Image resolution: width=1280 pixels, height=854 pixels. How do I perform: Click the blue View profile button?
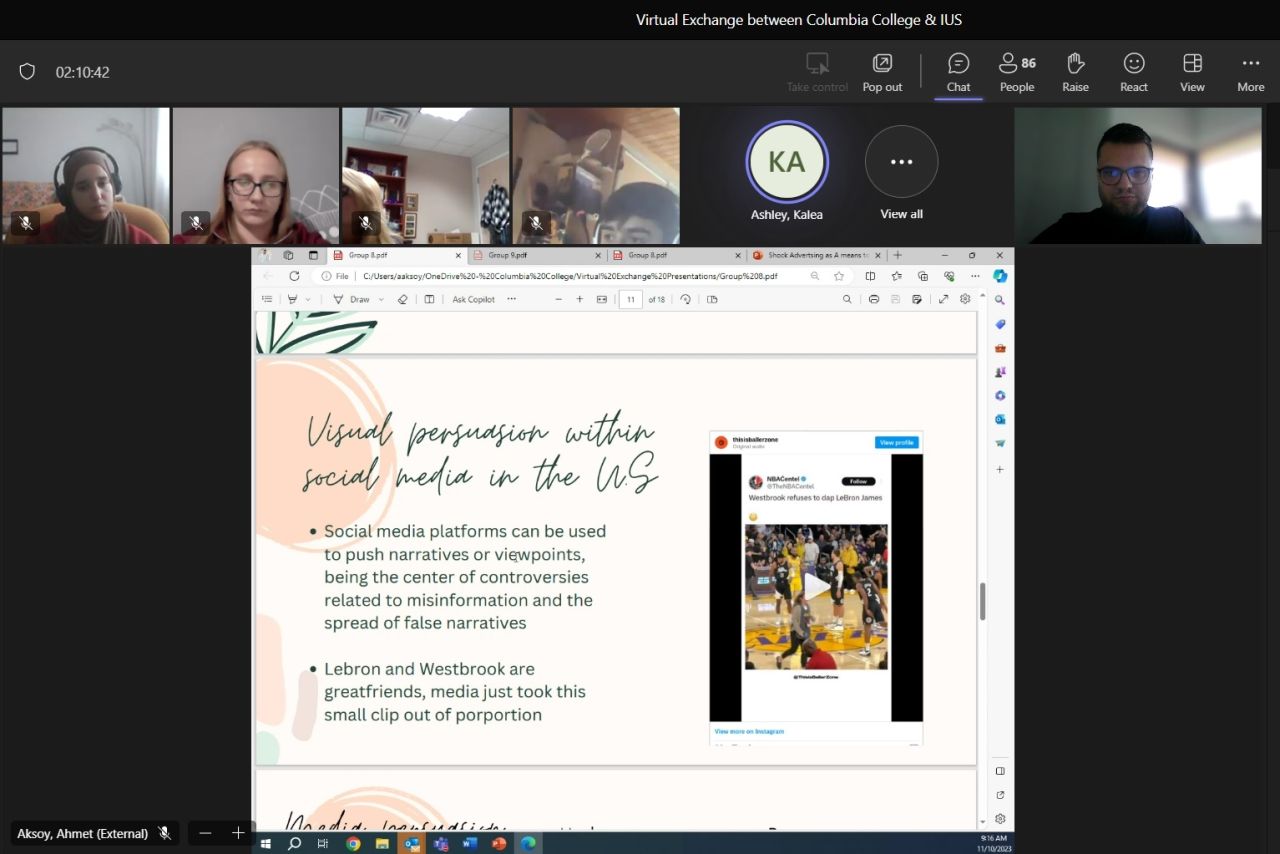click(896, 442)
